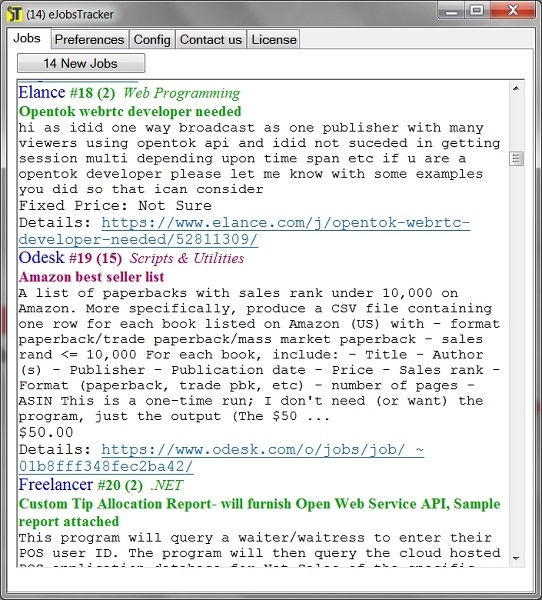The height and width of the screenshot is (600, 542).
Task: Click the '$50.00' price line
Action: point(46,432)
